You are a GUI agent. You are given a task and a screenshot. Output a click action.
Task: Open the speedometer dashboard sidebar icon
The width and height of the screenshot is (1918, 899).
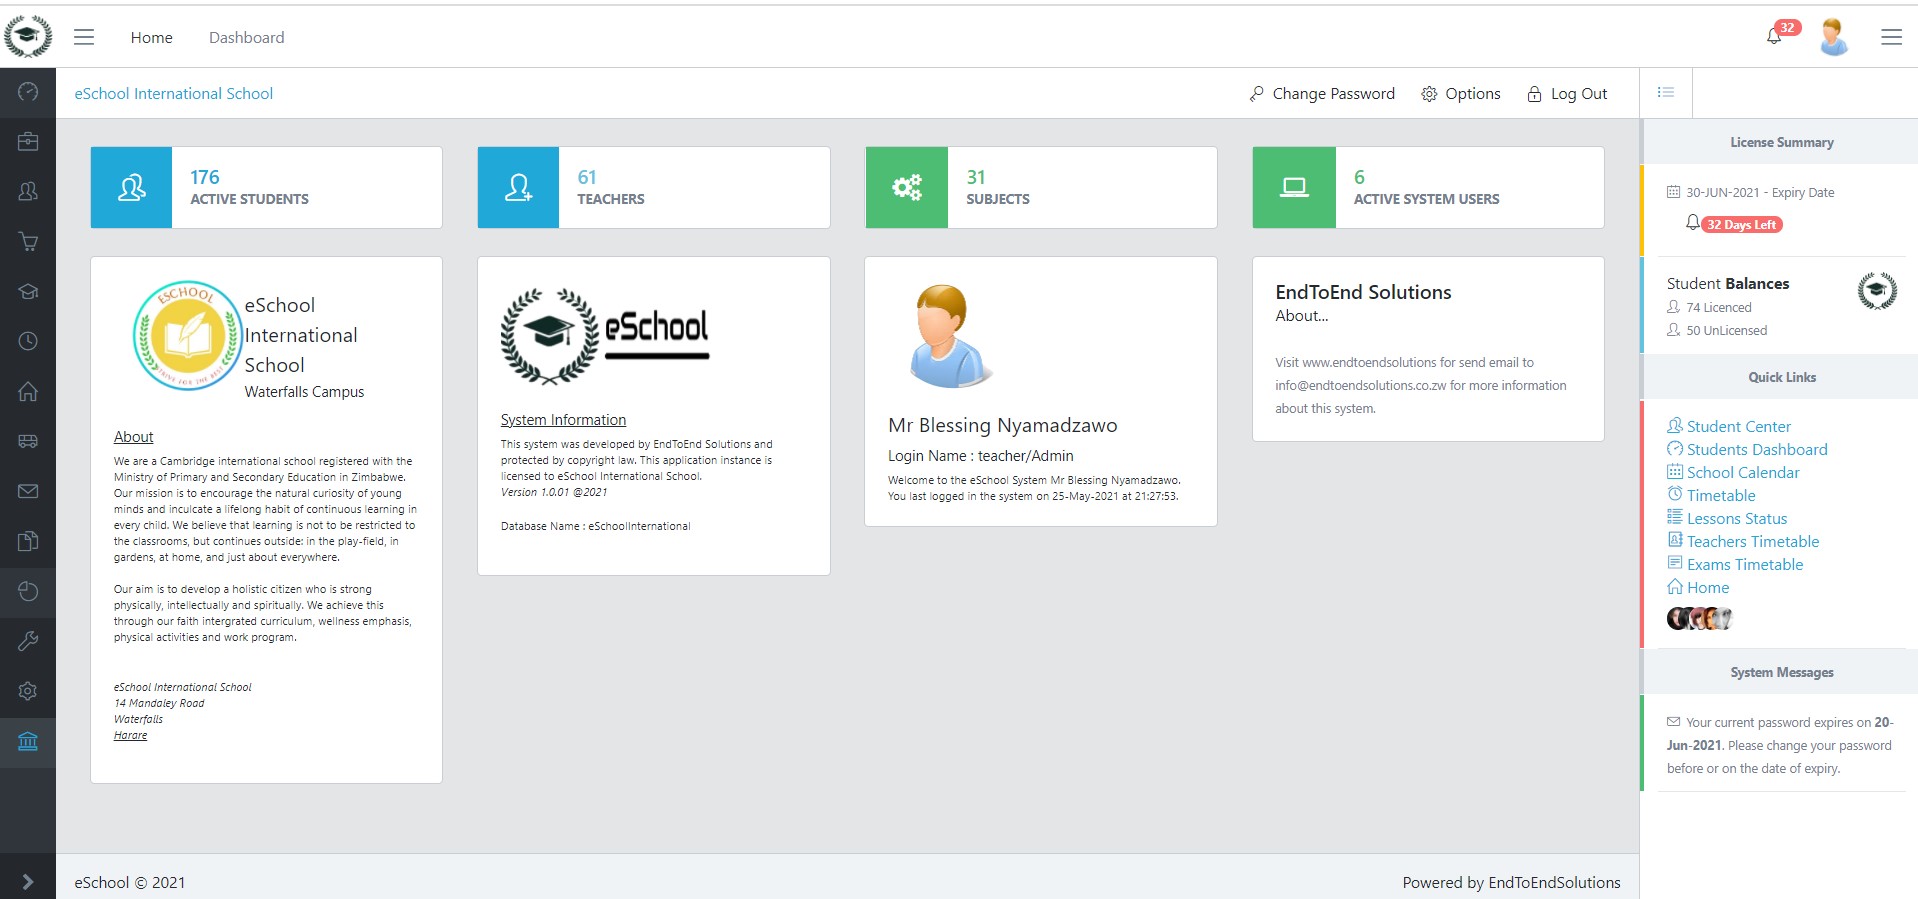tap(28, 92)
